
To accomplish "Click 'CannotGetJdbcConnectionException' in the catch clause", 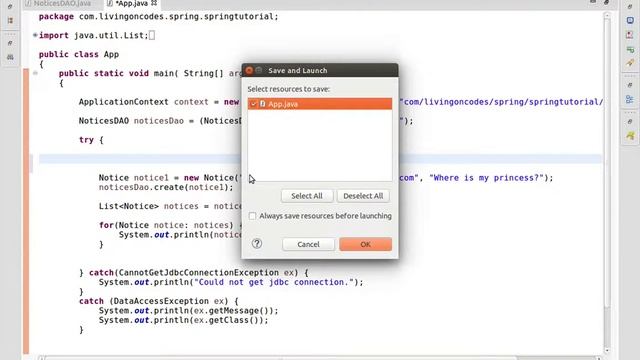I will pos(198,273).
